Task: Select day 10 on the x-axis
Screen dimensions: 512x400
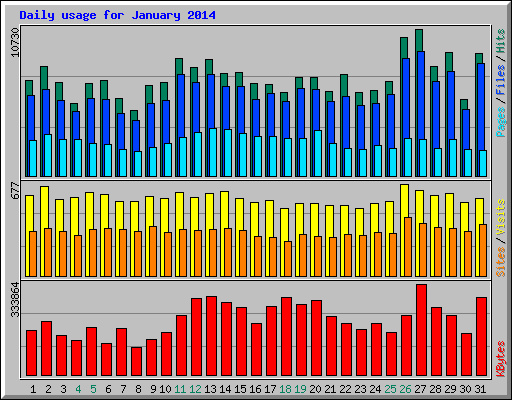Action: click(165, 389)
